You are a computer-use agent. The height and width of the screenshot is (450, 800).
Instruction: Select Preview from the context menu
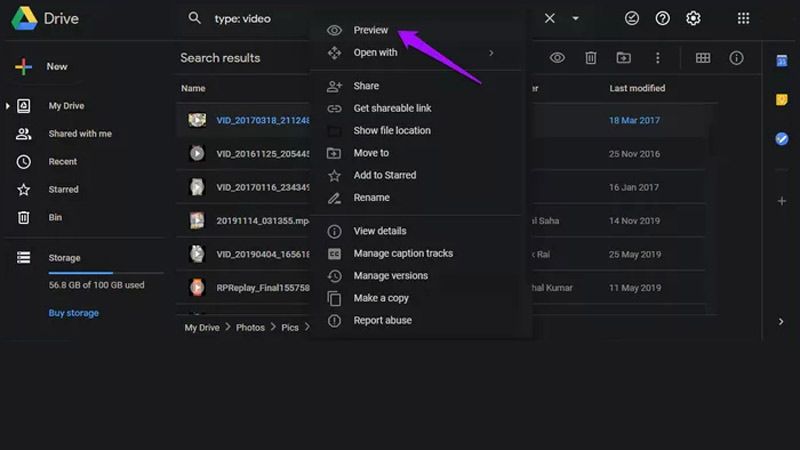click(x=371, y=30)
